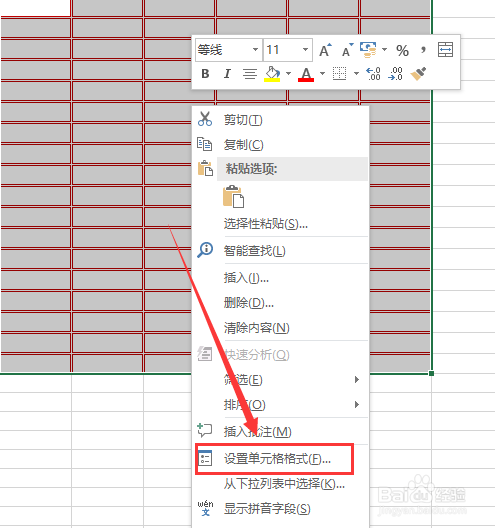Viewport: 495px width, 528px height.
Task: Open the 筛选(E) filter submenu
Action: [281, 380]
